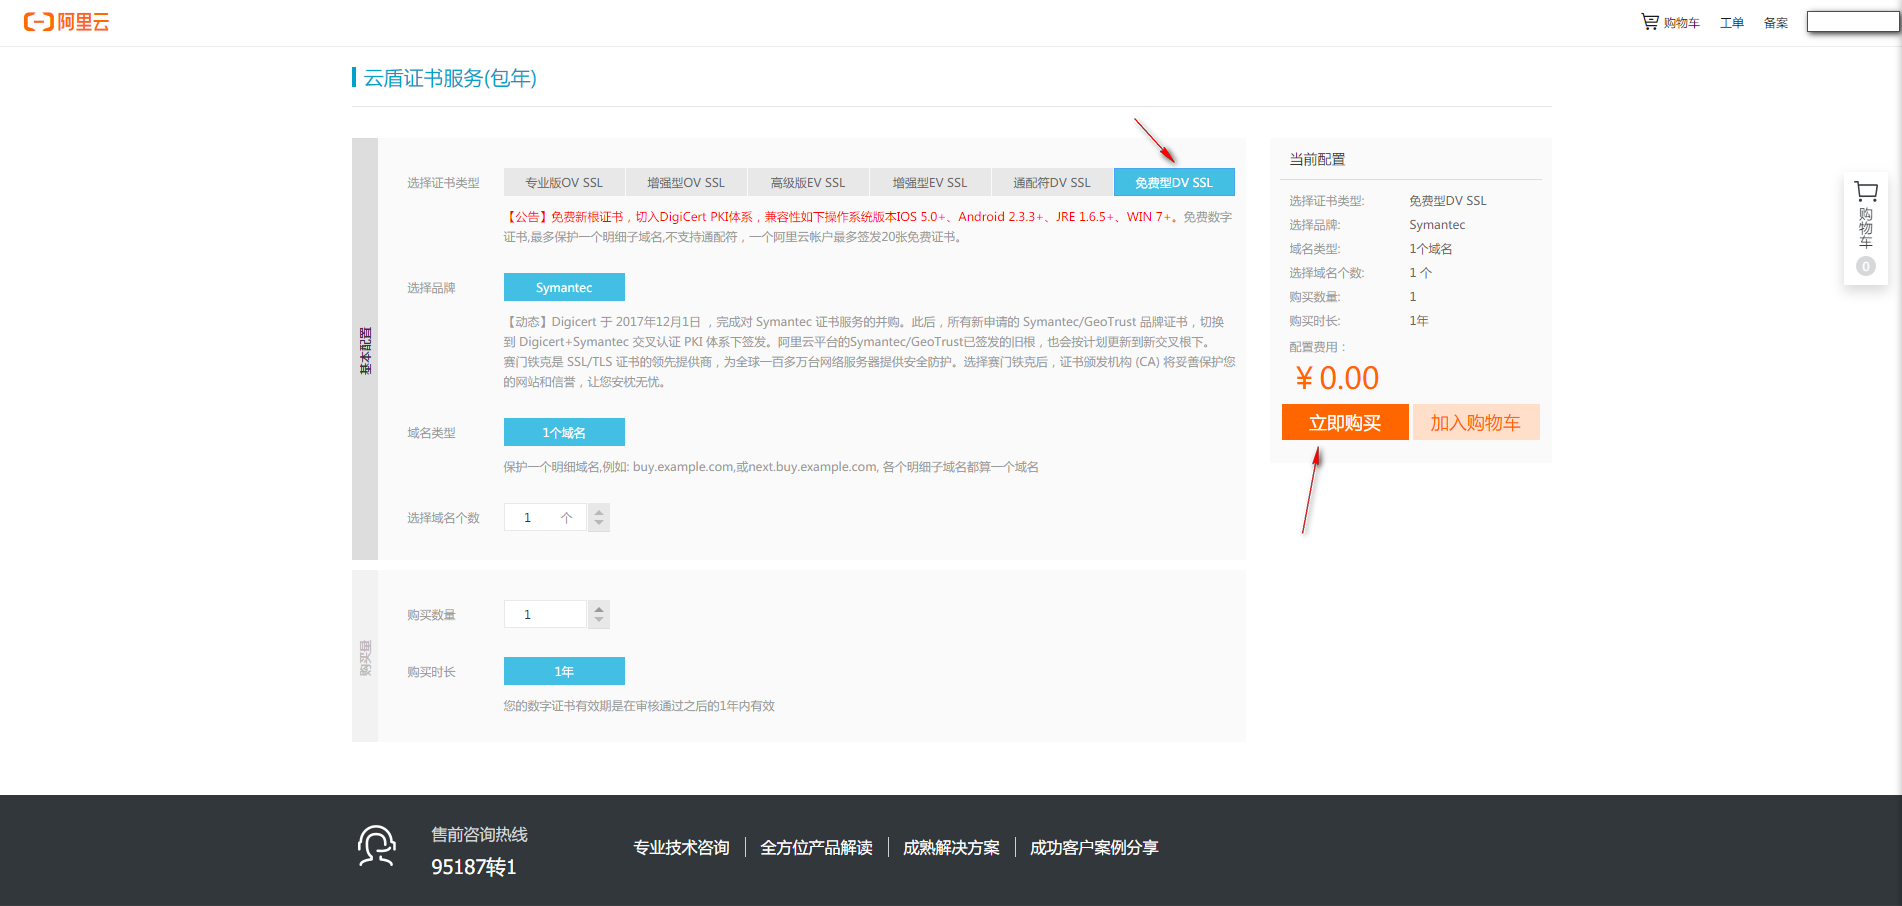Increase the domain count stepper
Viewport: 1902px width, 906px height.
point(599,511)
